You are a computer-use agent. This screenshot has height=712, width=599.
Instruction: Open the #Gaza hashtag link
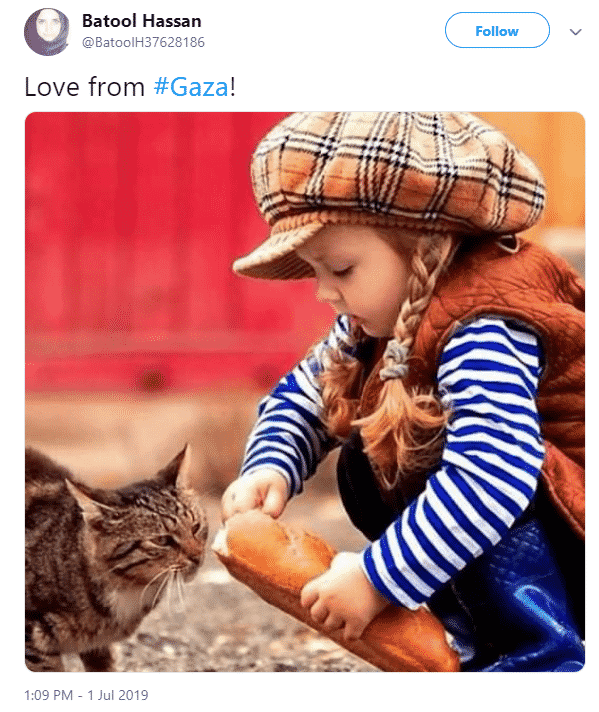pos(191,87)
